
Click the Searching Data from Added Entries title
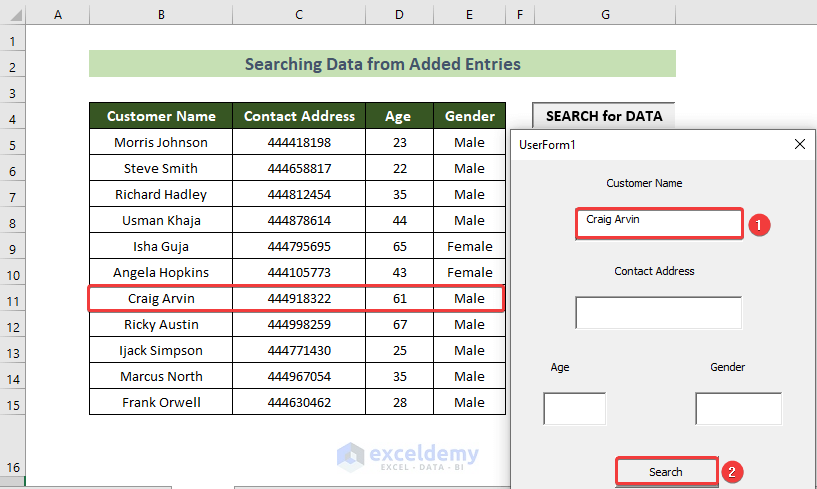click(382, 64)
